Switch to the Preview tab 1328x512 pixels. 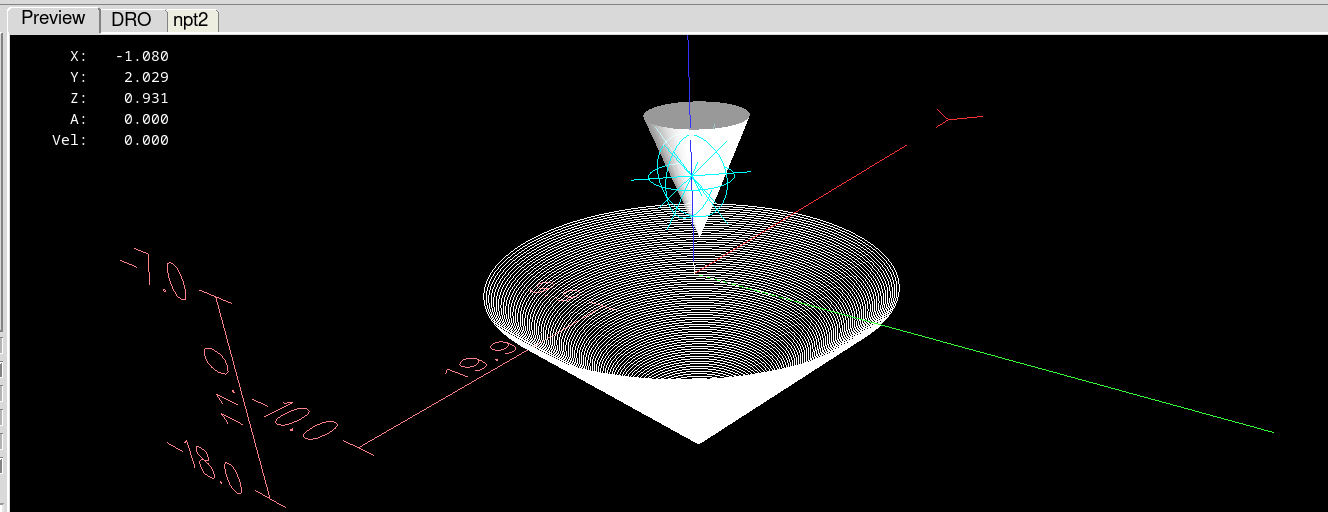(53, 19)
